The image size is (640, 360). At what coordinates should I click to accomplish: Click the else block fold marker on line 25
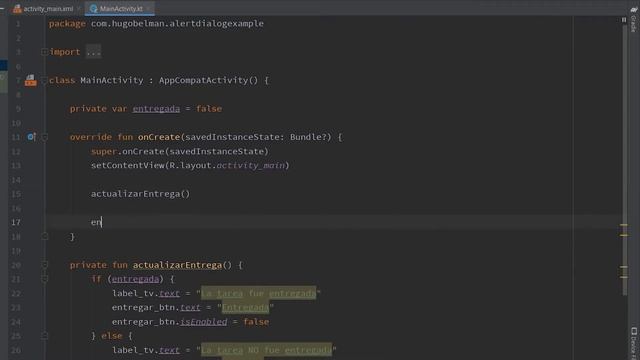[x=44, y=336]
